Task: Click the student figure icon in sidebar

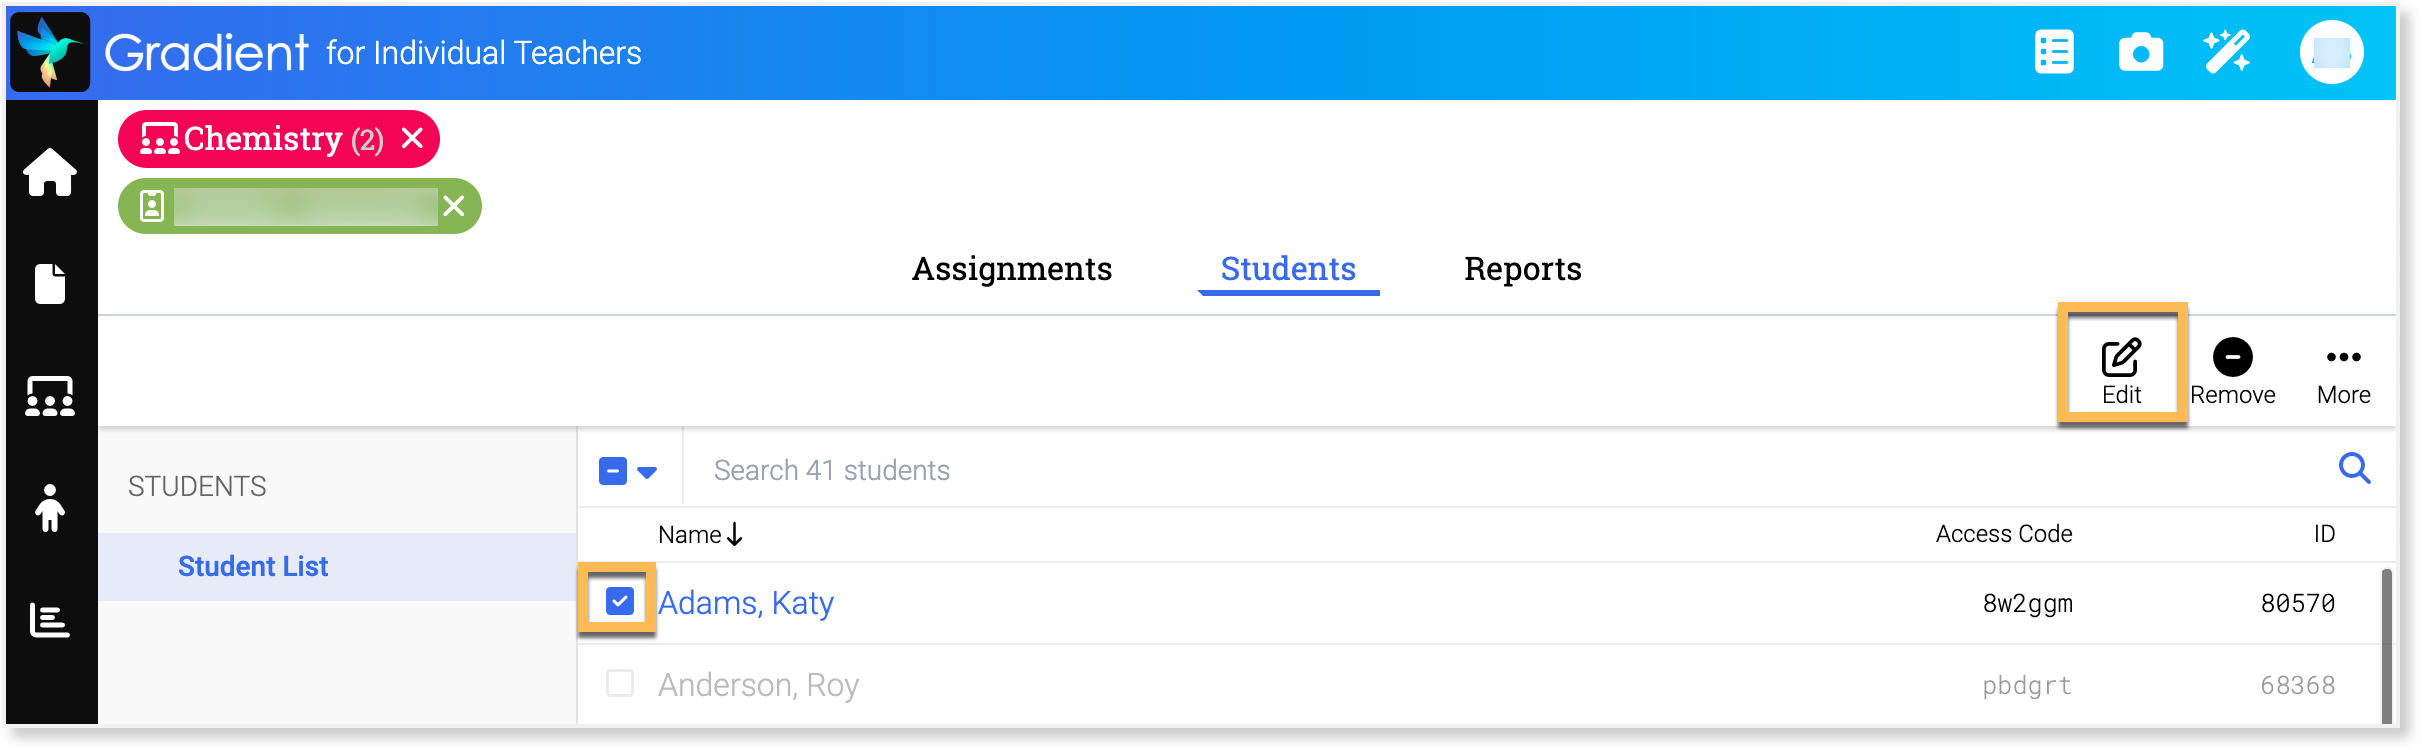Action: click(x=50, y=508)
